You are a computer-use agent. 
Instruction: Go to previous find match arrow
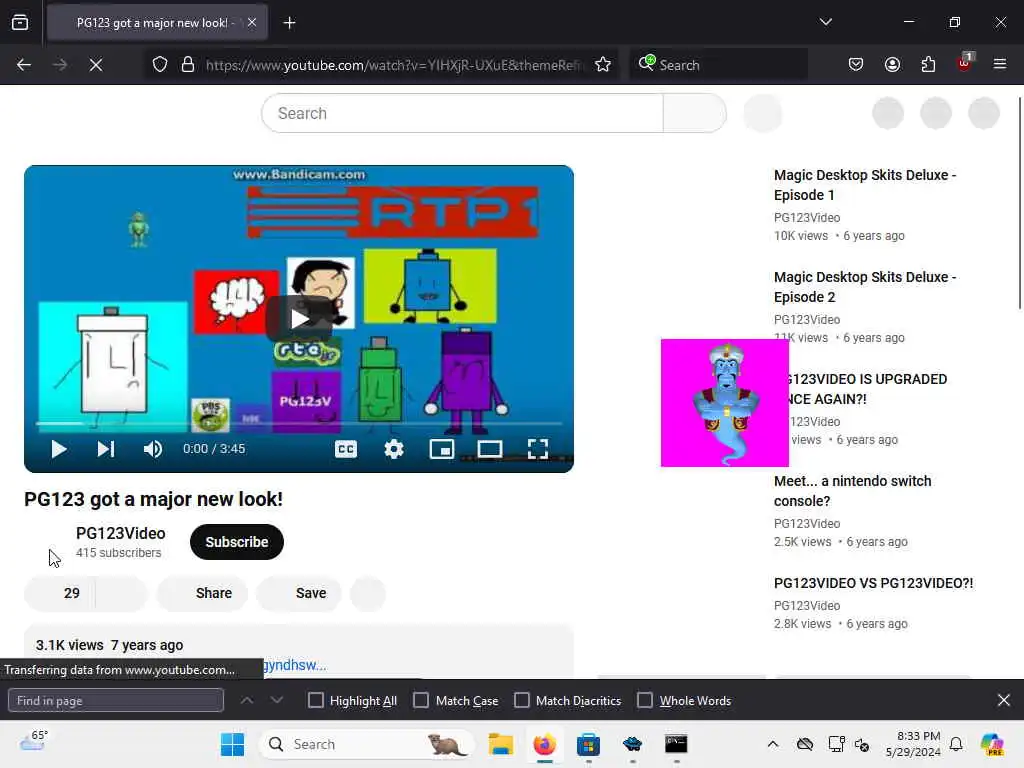click(247, 700)
